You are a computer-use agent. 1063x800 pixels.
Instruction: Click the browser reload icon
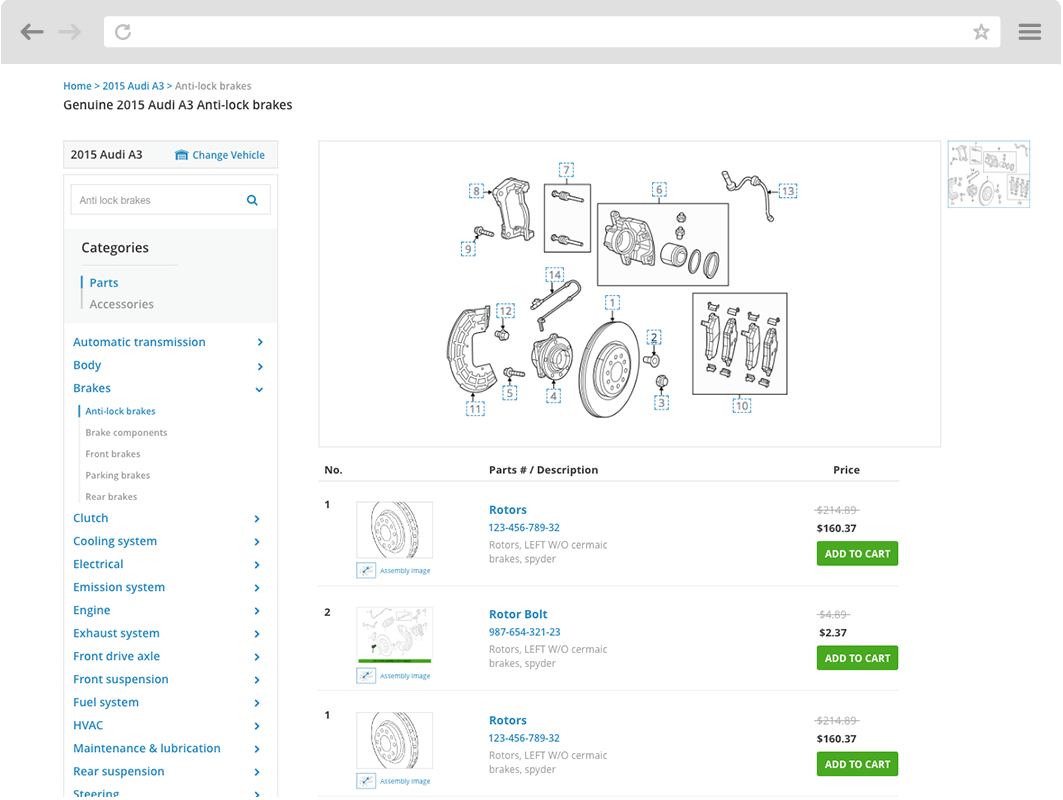(x=123, y=32)
